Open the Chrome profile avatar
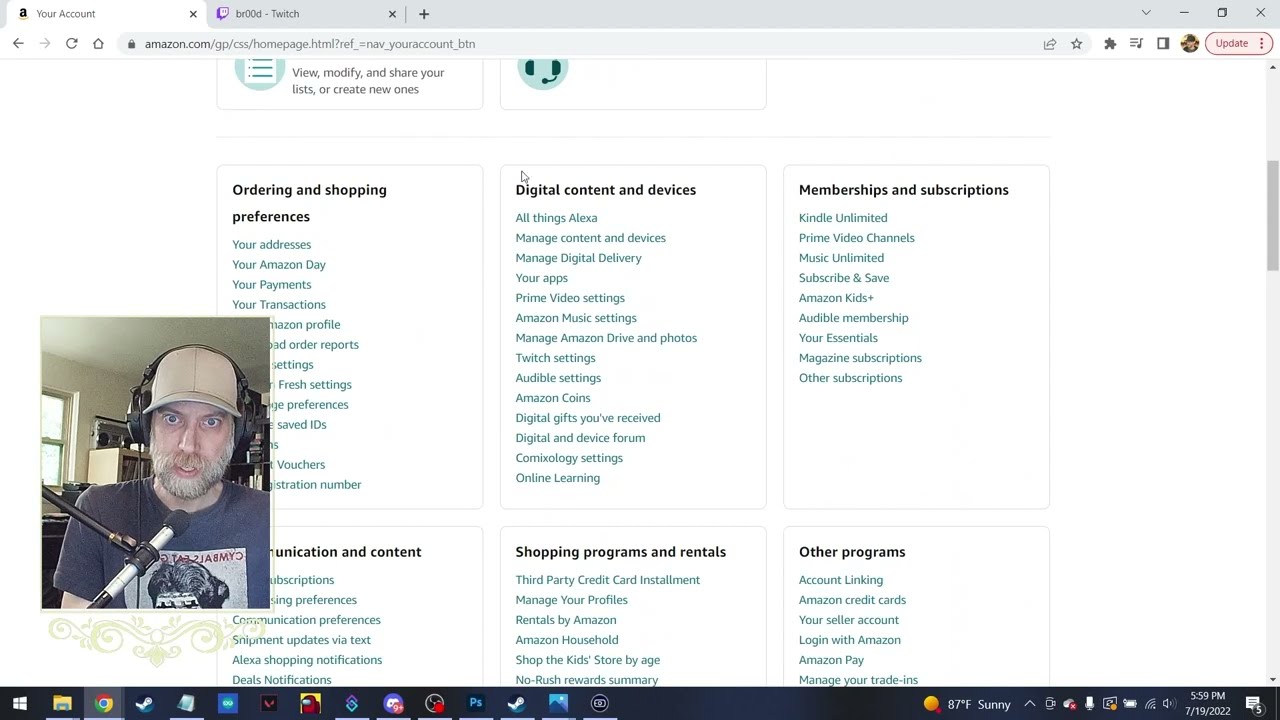The image size is (1280, 720). tap(1190, 44)
